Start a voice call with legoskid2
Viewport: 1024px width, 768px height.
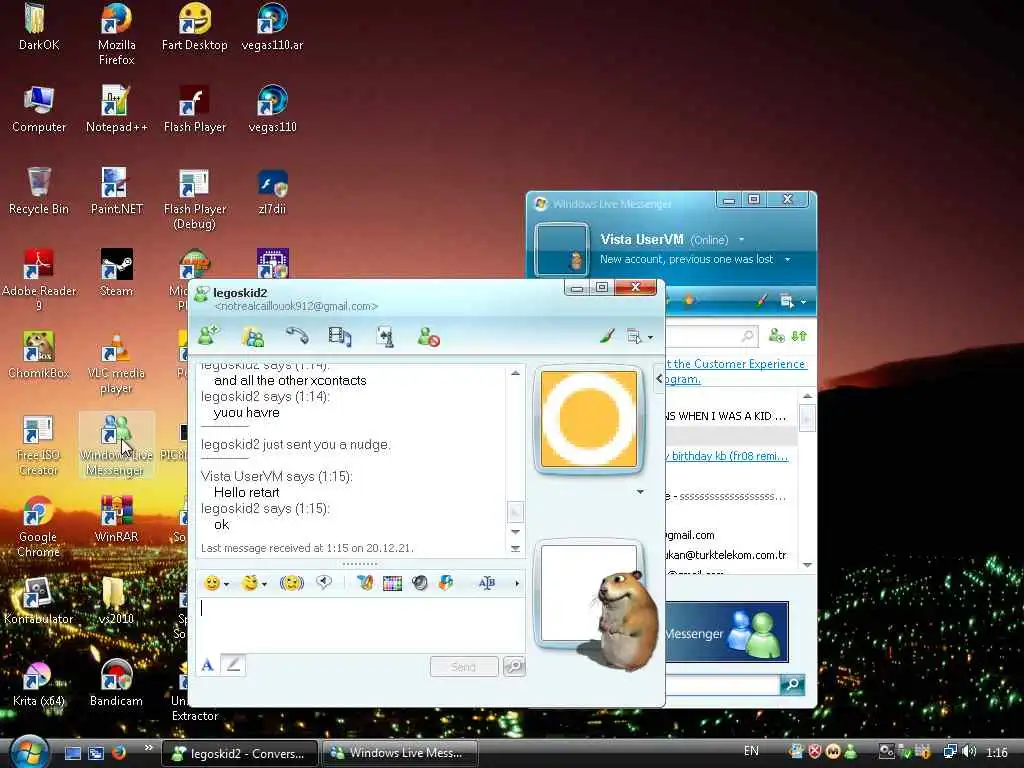coord(297,336)
